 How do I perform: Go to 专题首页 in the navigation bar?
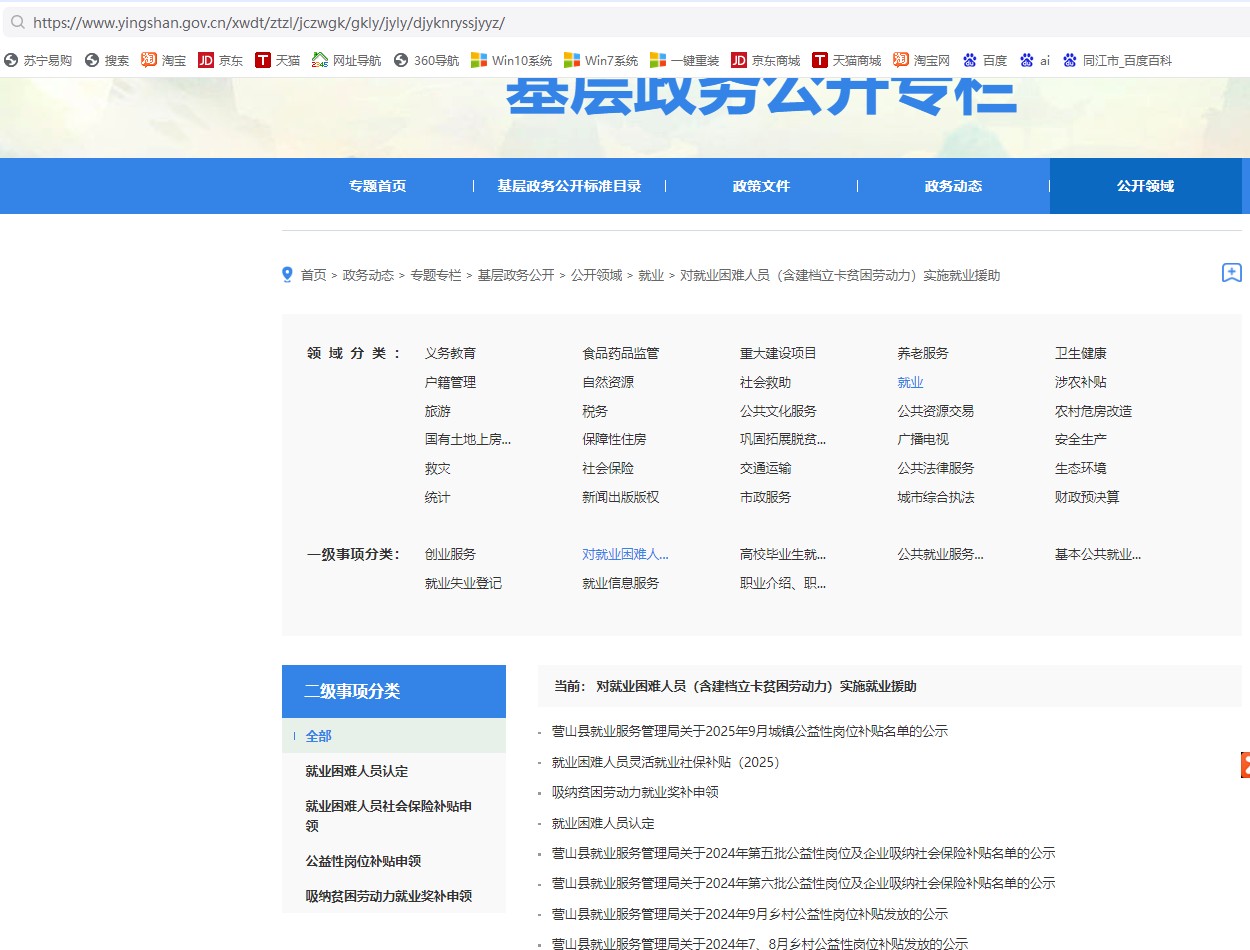[x=377, y=186]
